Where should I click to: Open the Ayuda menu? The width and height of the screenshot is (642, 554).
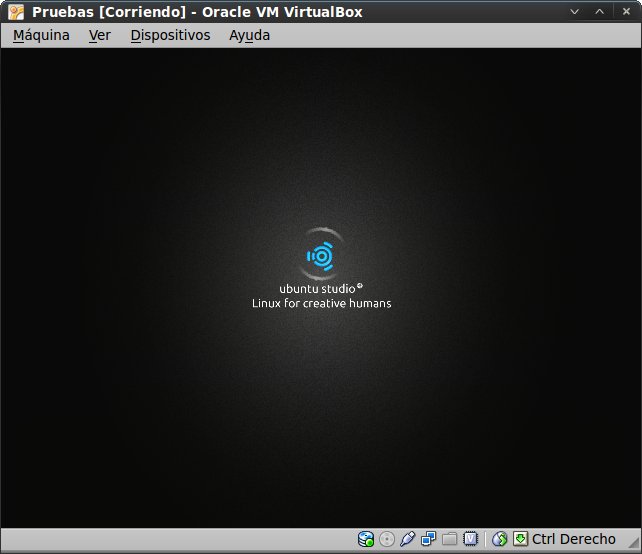(249, 35)
